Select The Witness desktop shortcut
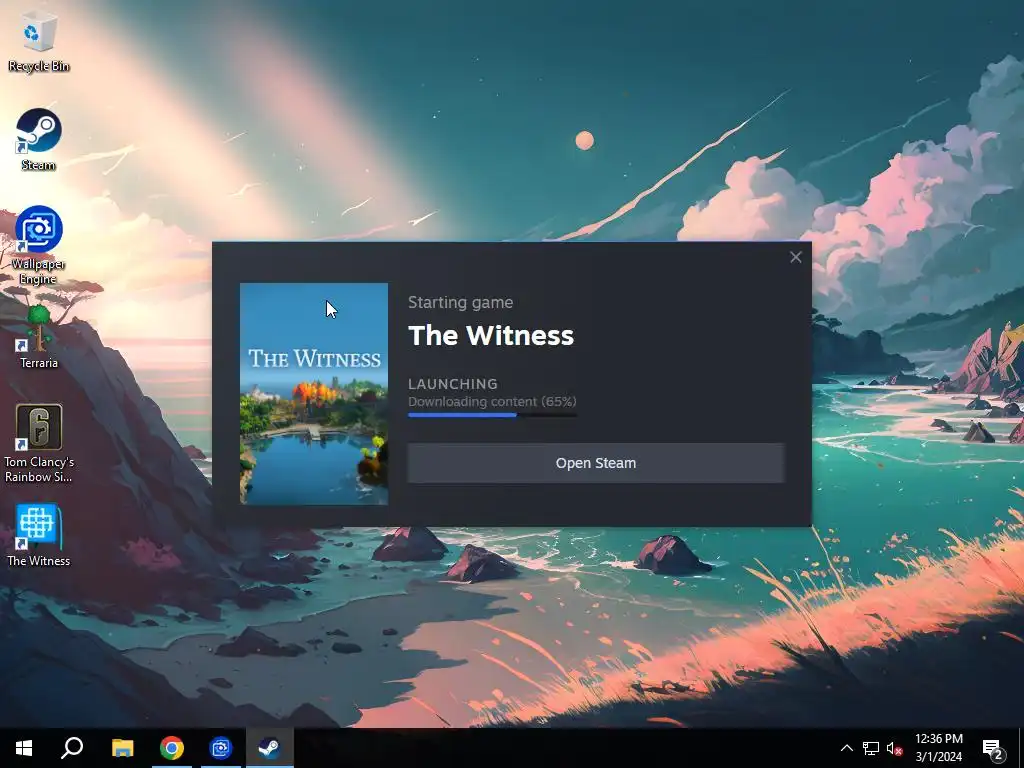This screenshot has height=768, width=1024. [x=39, y=535]
